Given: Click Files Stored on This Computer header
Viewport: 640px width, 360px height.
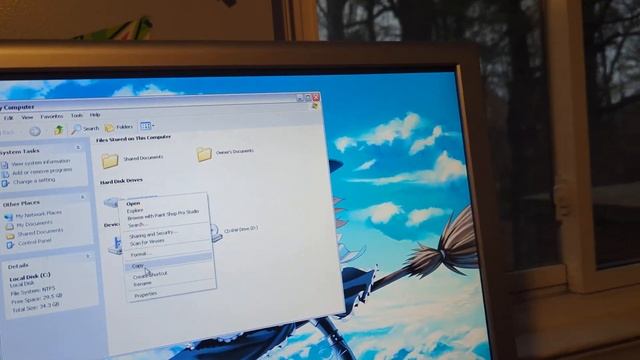Looking at the screenshot, I should 133,138.
